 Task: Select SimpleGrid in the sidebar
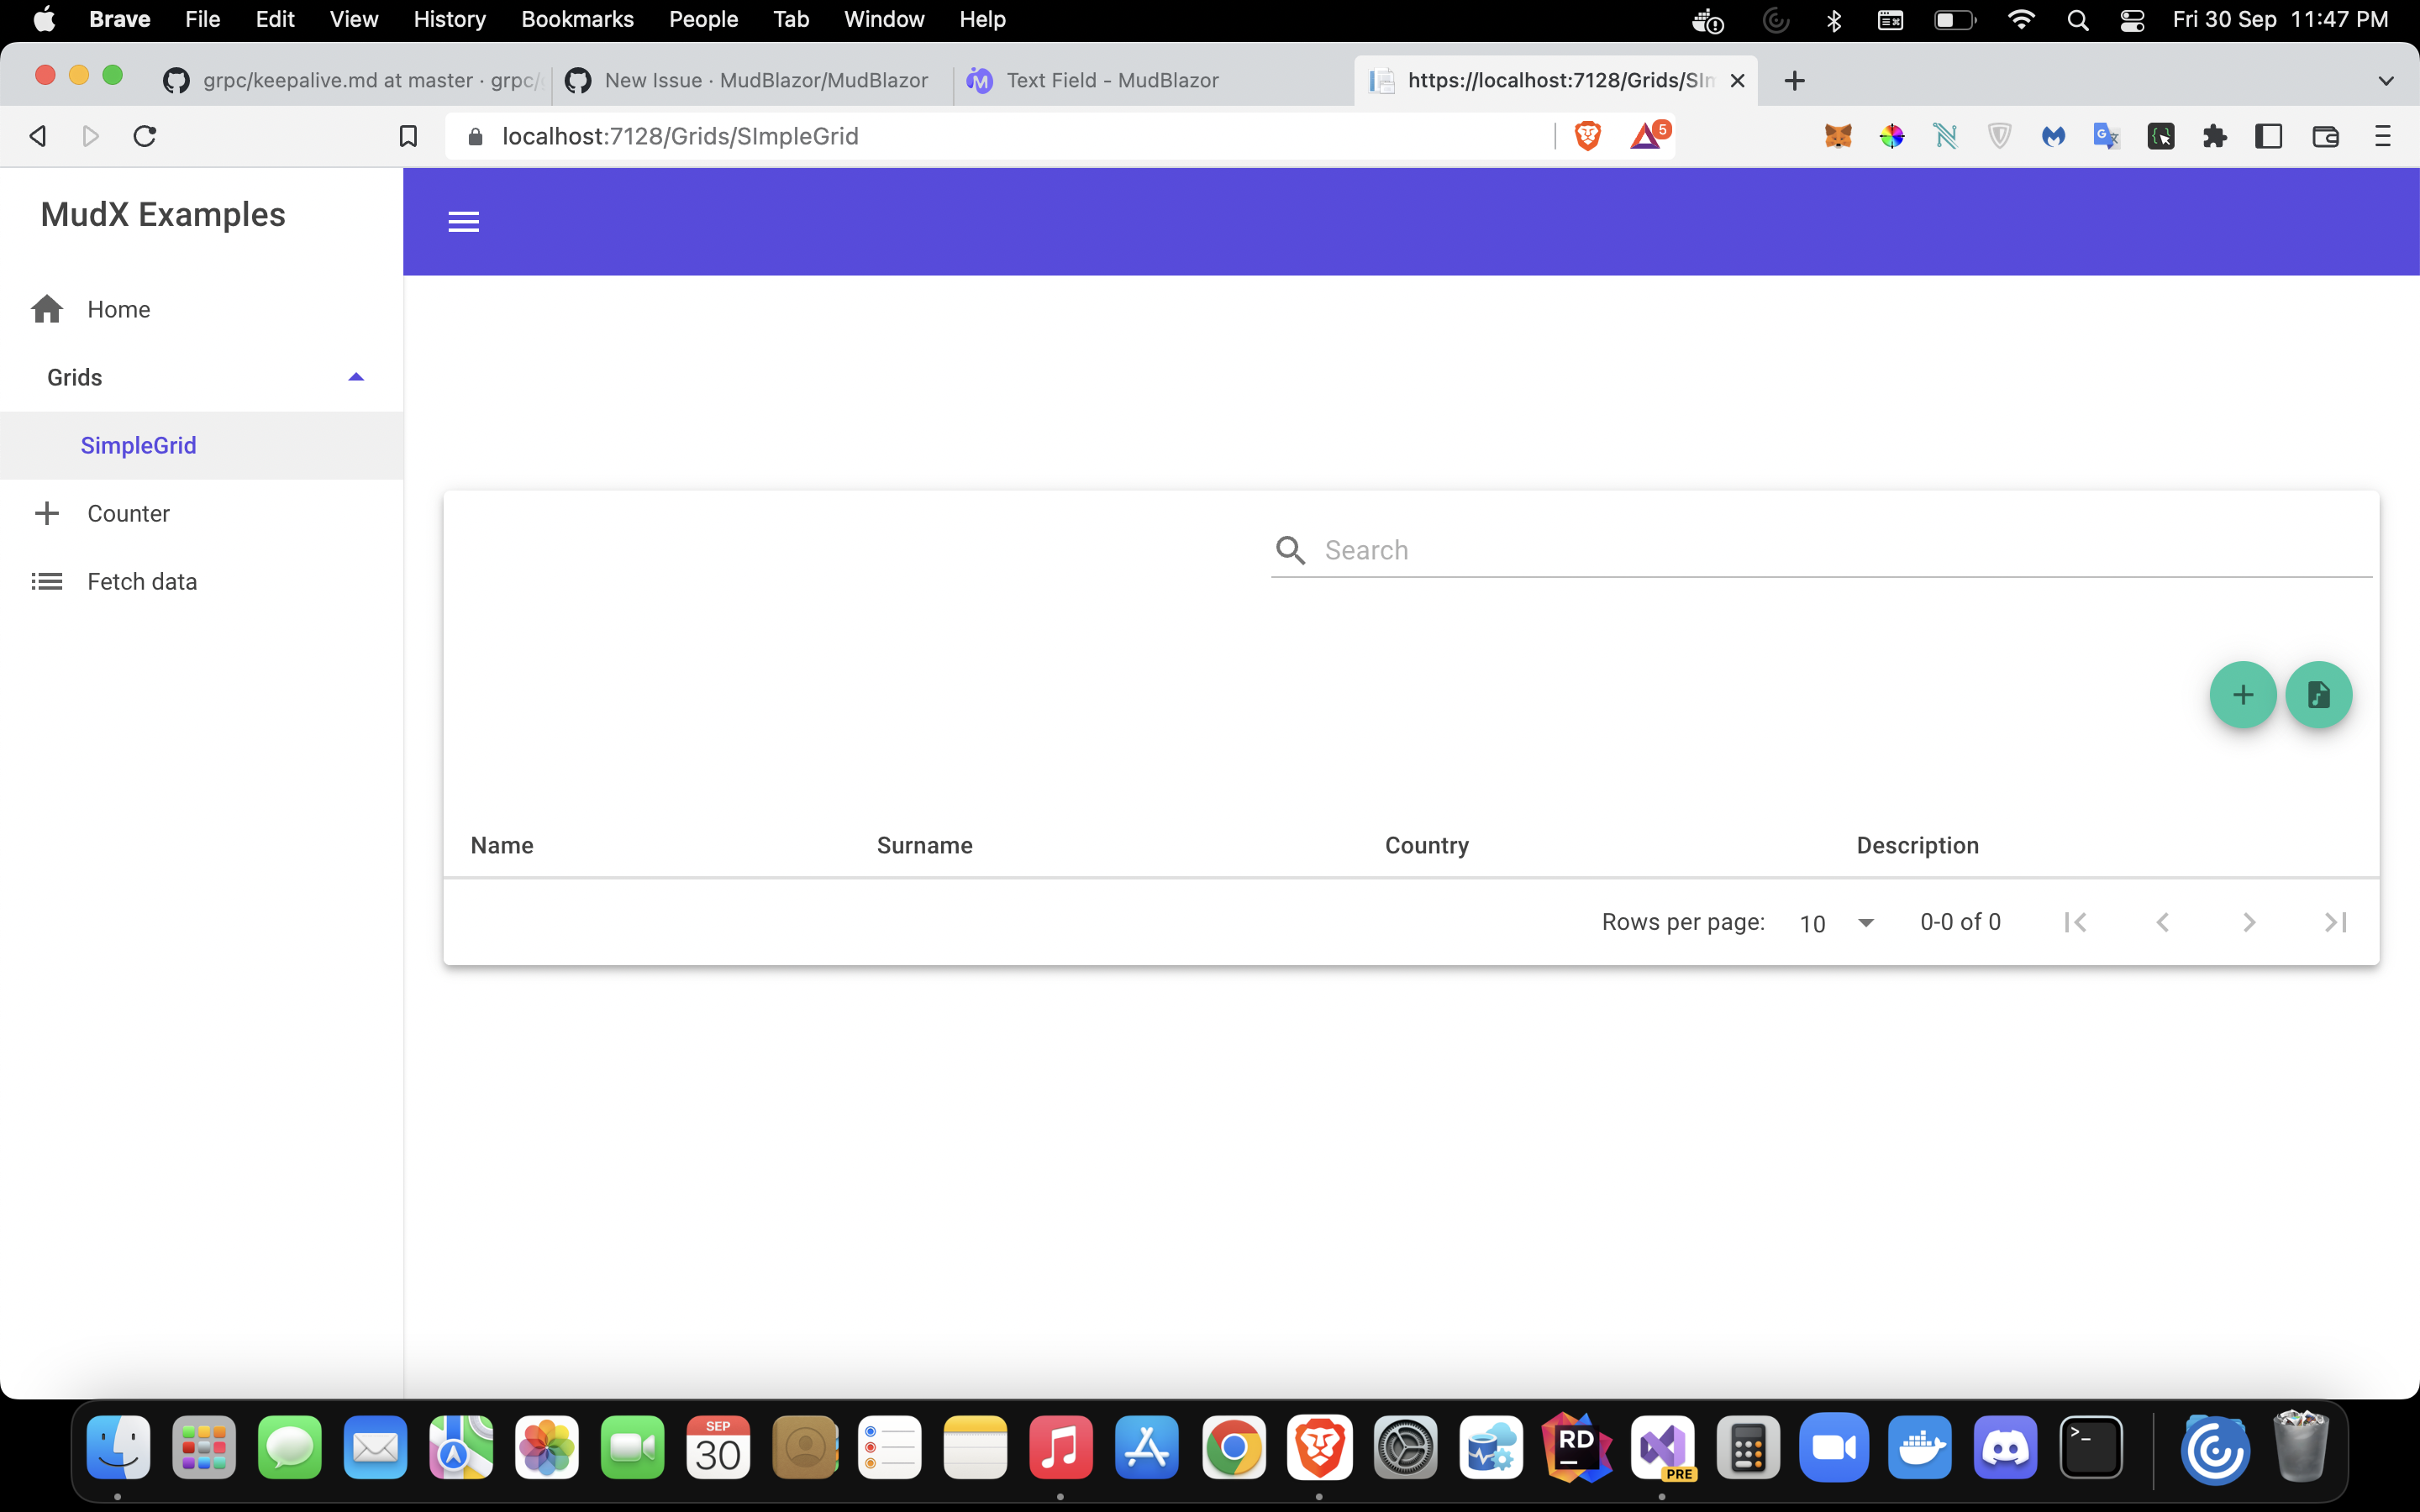coord(139,445)
